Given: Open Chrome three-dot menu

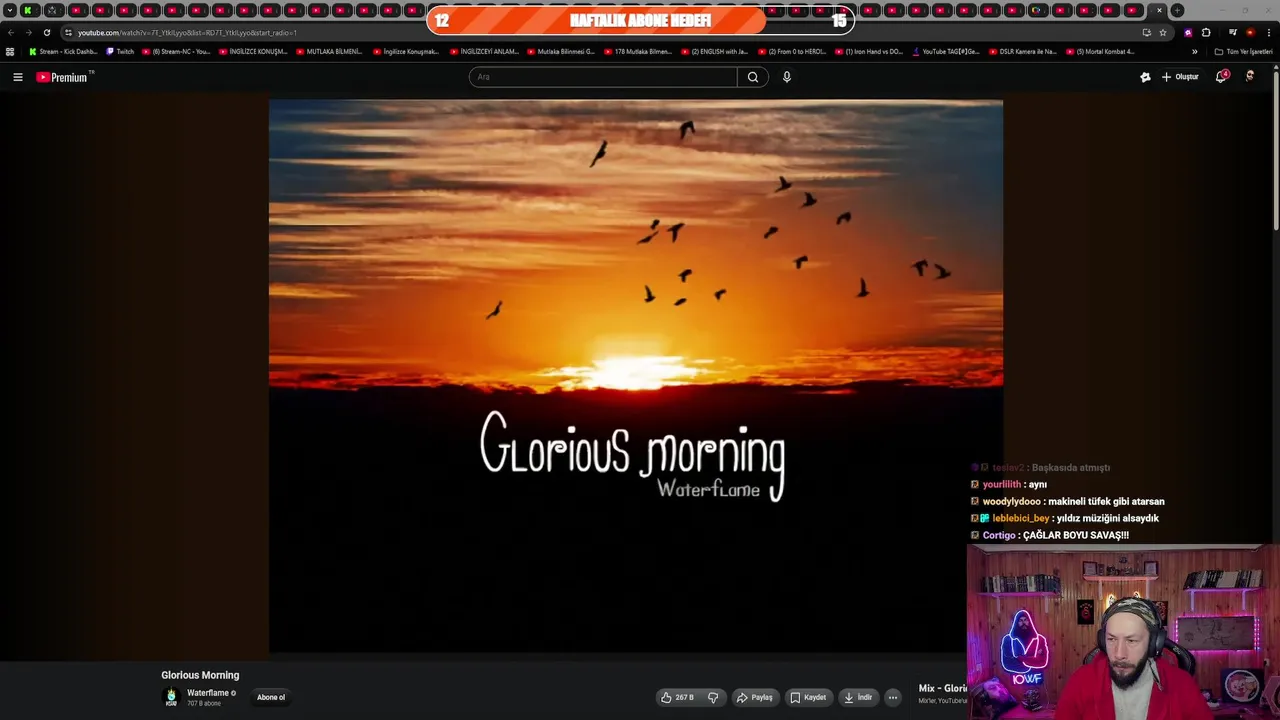Looking at the screenshot, I should (1268, 32).
